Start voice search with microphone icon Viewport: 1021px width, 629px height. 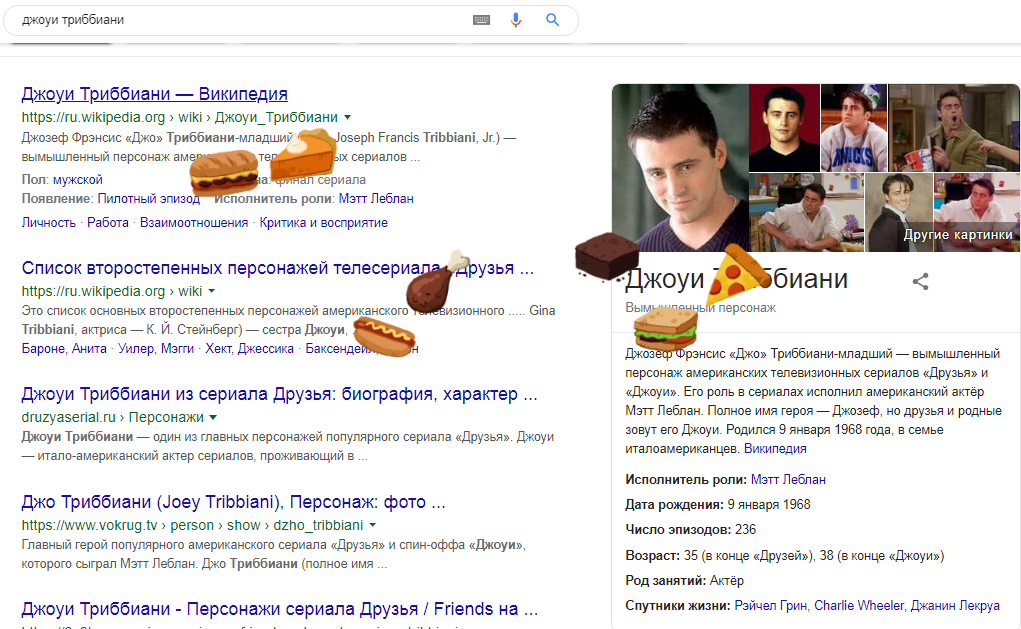[x=516, y=20]
